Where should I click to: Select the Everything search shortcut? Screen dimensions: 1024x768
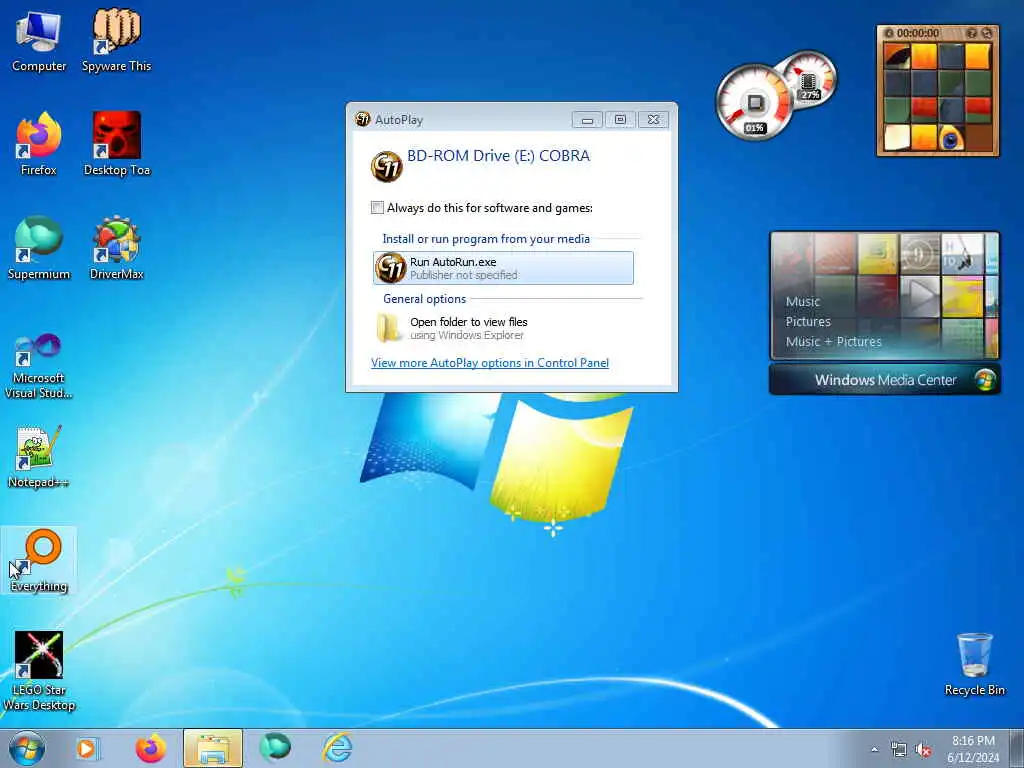coord(39,560)
